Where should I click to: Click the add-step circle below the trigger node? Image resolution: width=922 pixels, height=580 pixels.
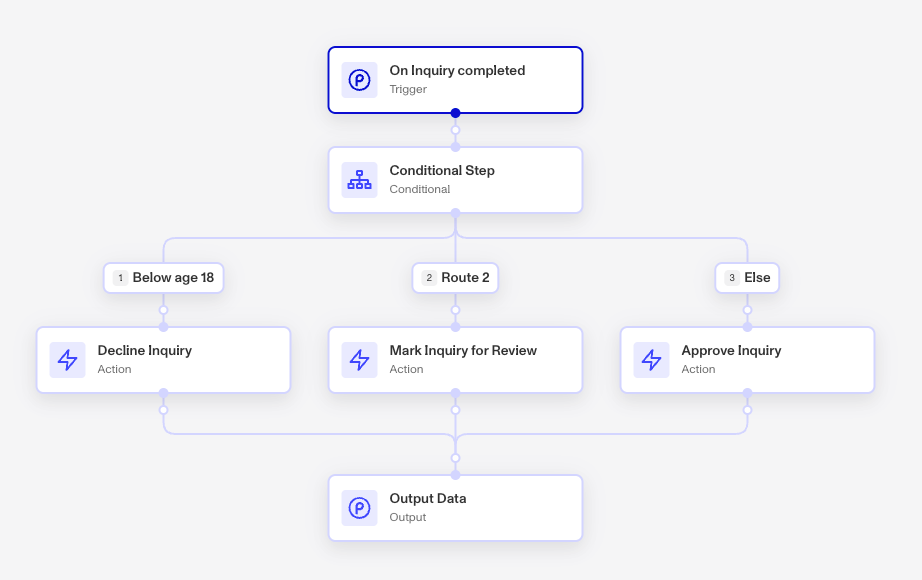455,130
